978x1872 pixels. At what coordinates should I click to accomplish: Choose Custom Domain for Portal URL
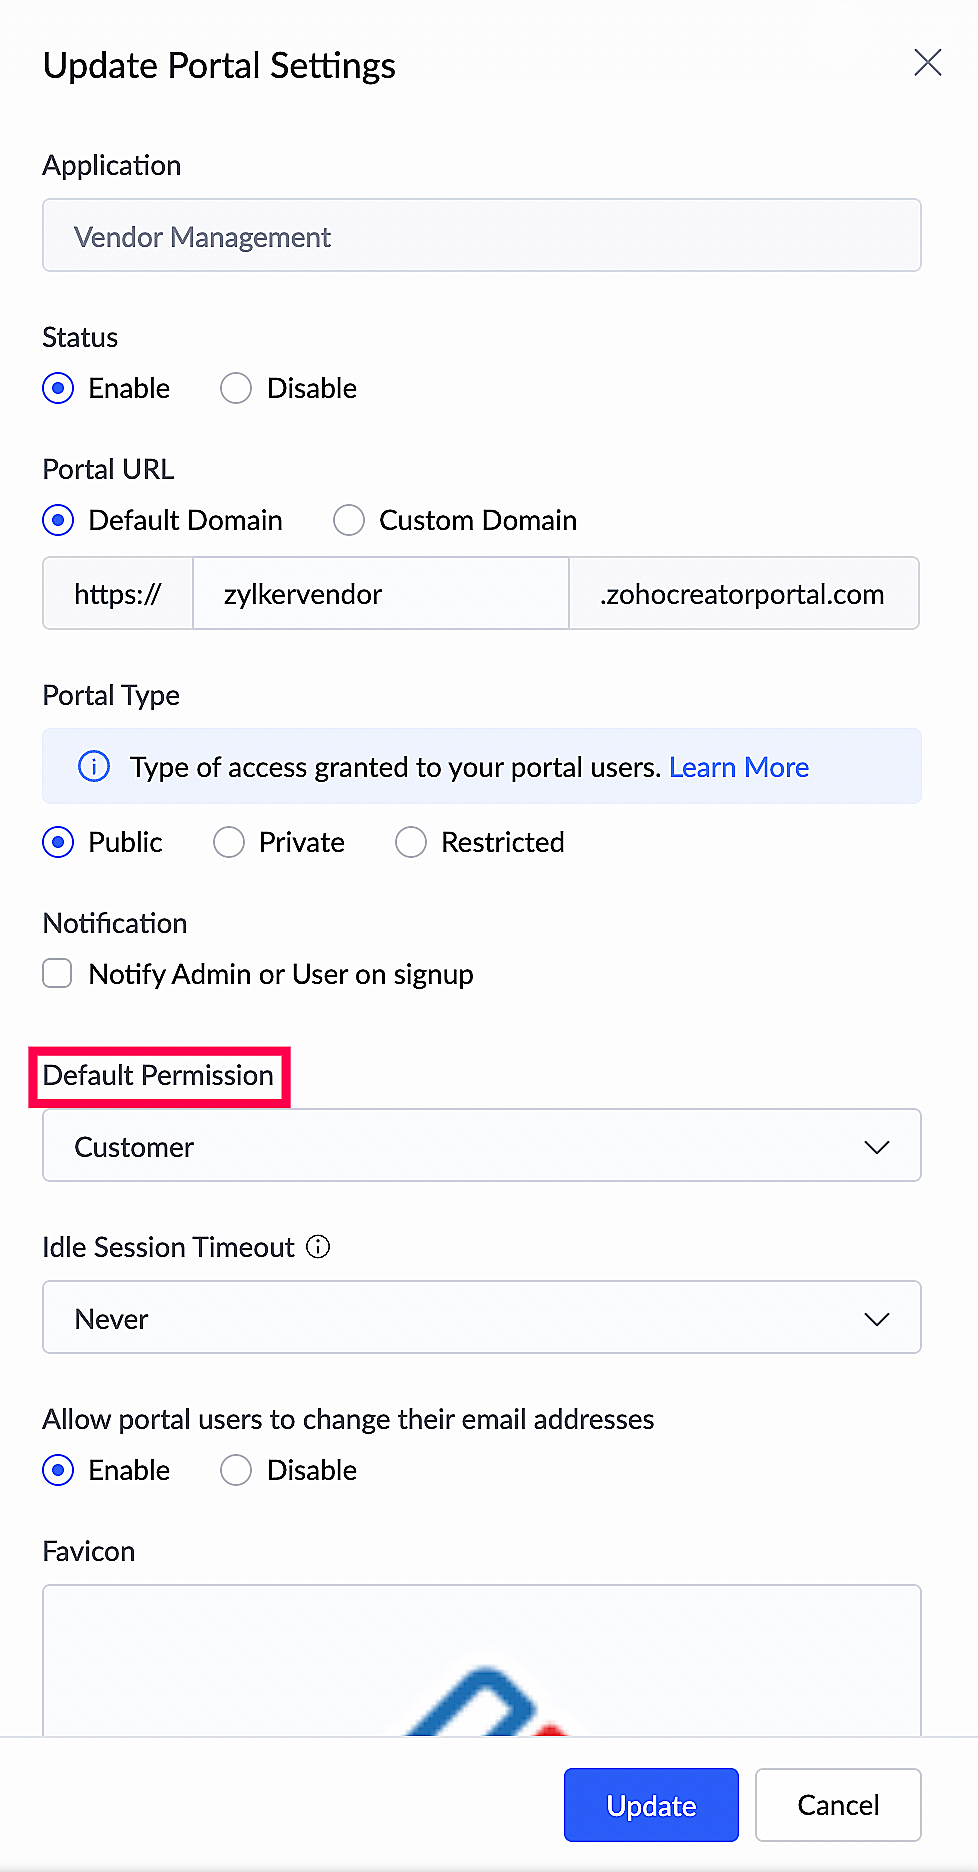pos(349,520)
